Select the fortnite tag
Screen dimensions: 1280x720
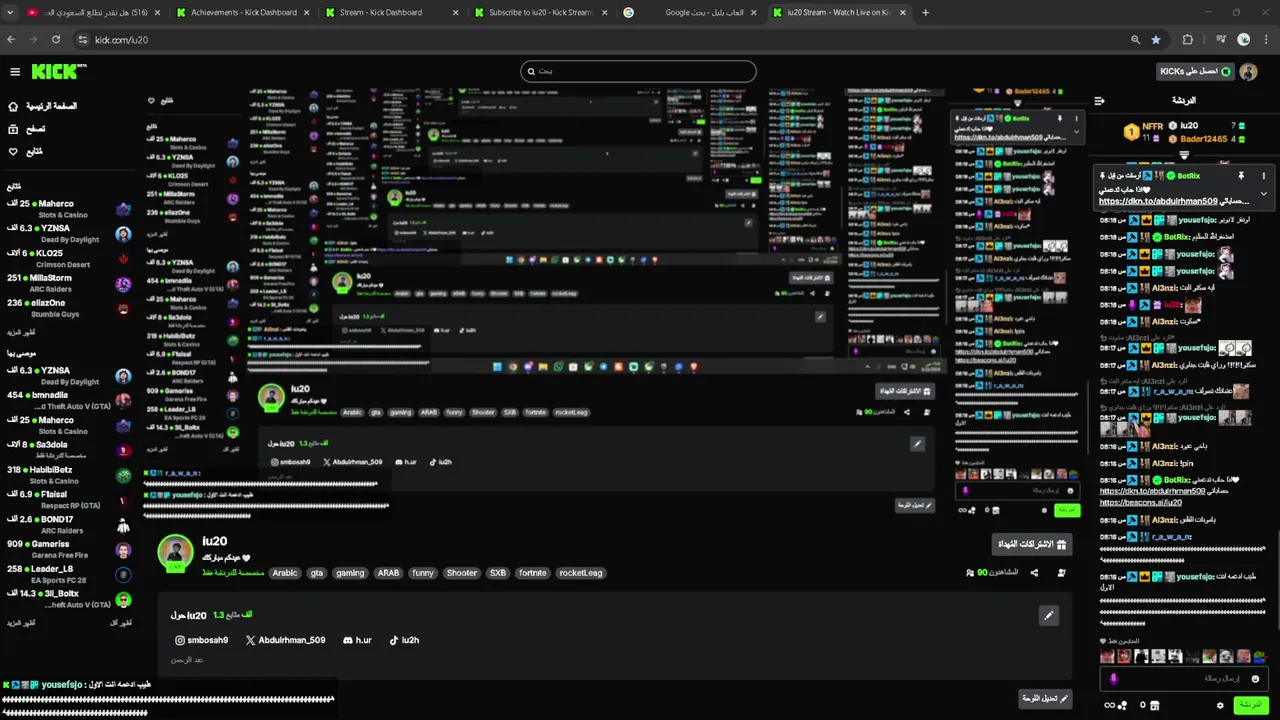tap(533, 573)
